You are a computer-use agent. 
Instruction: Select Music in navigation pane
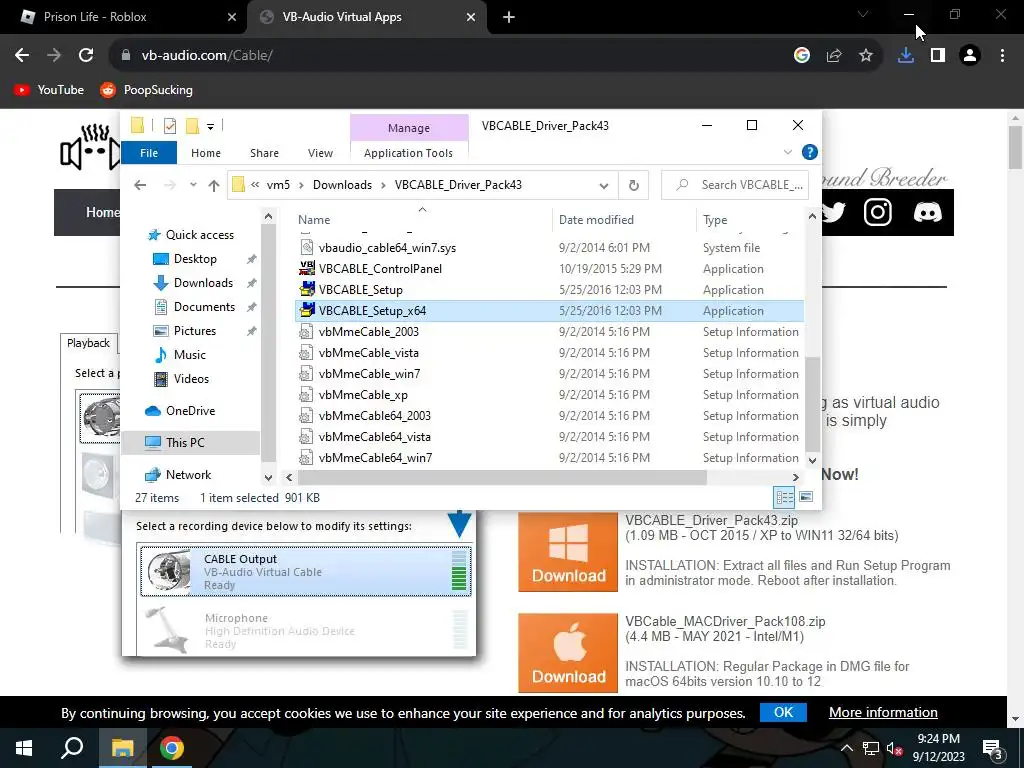point(189,355)
